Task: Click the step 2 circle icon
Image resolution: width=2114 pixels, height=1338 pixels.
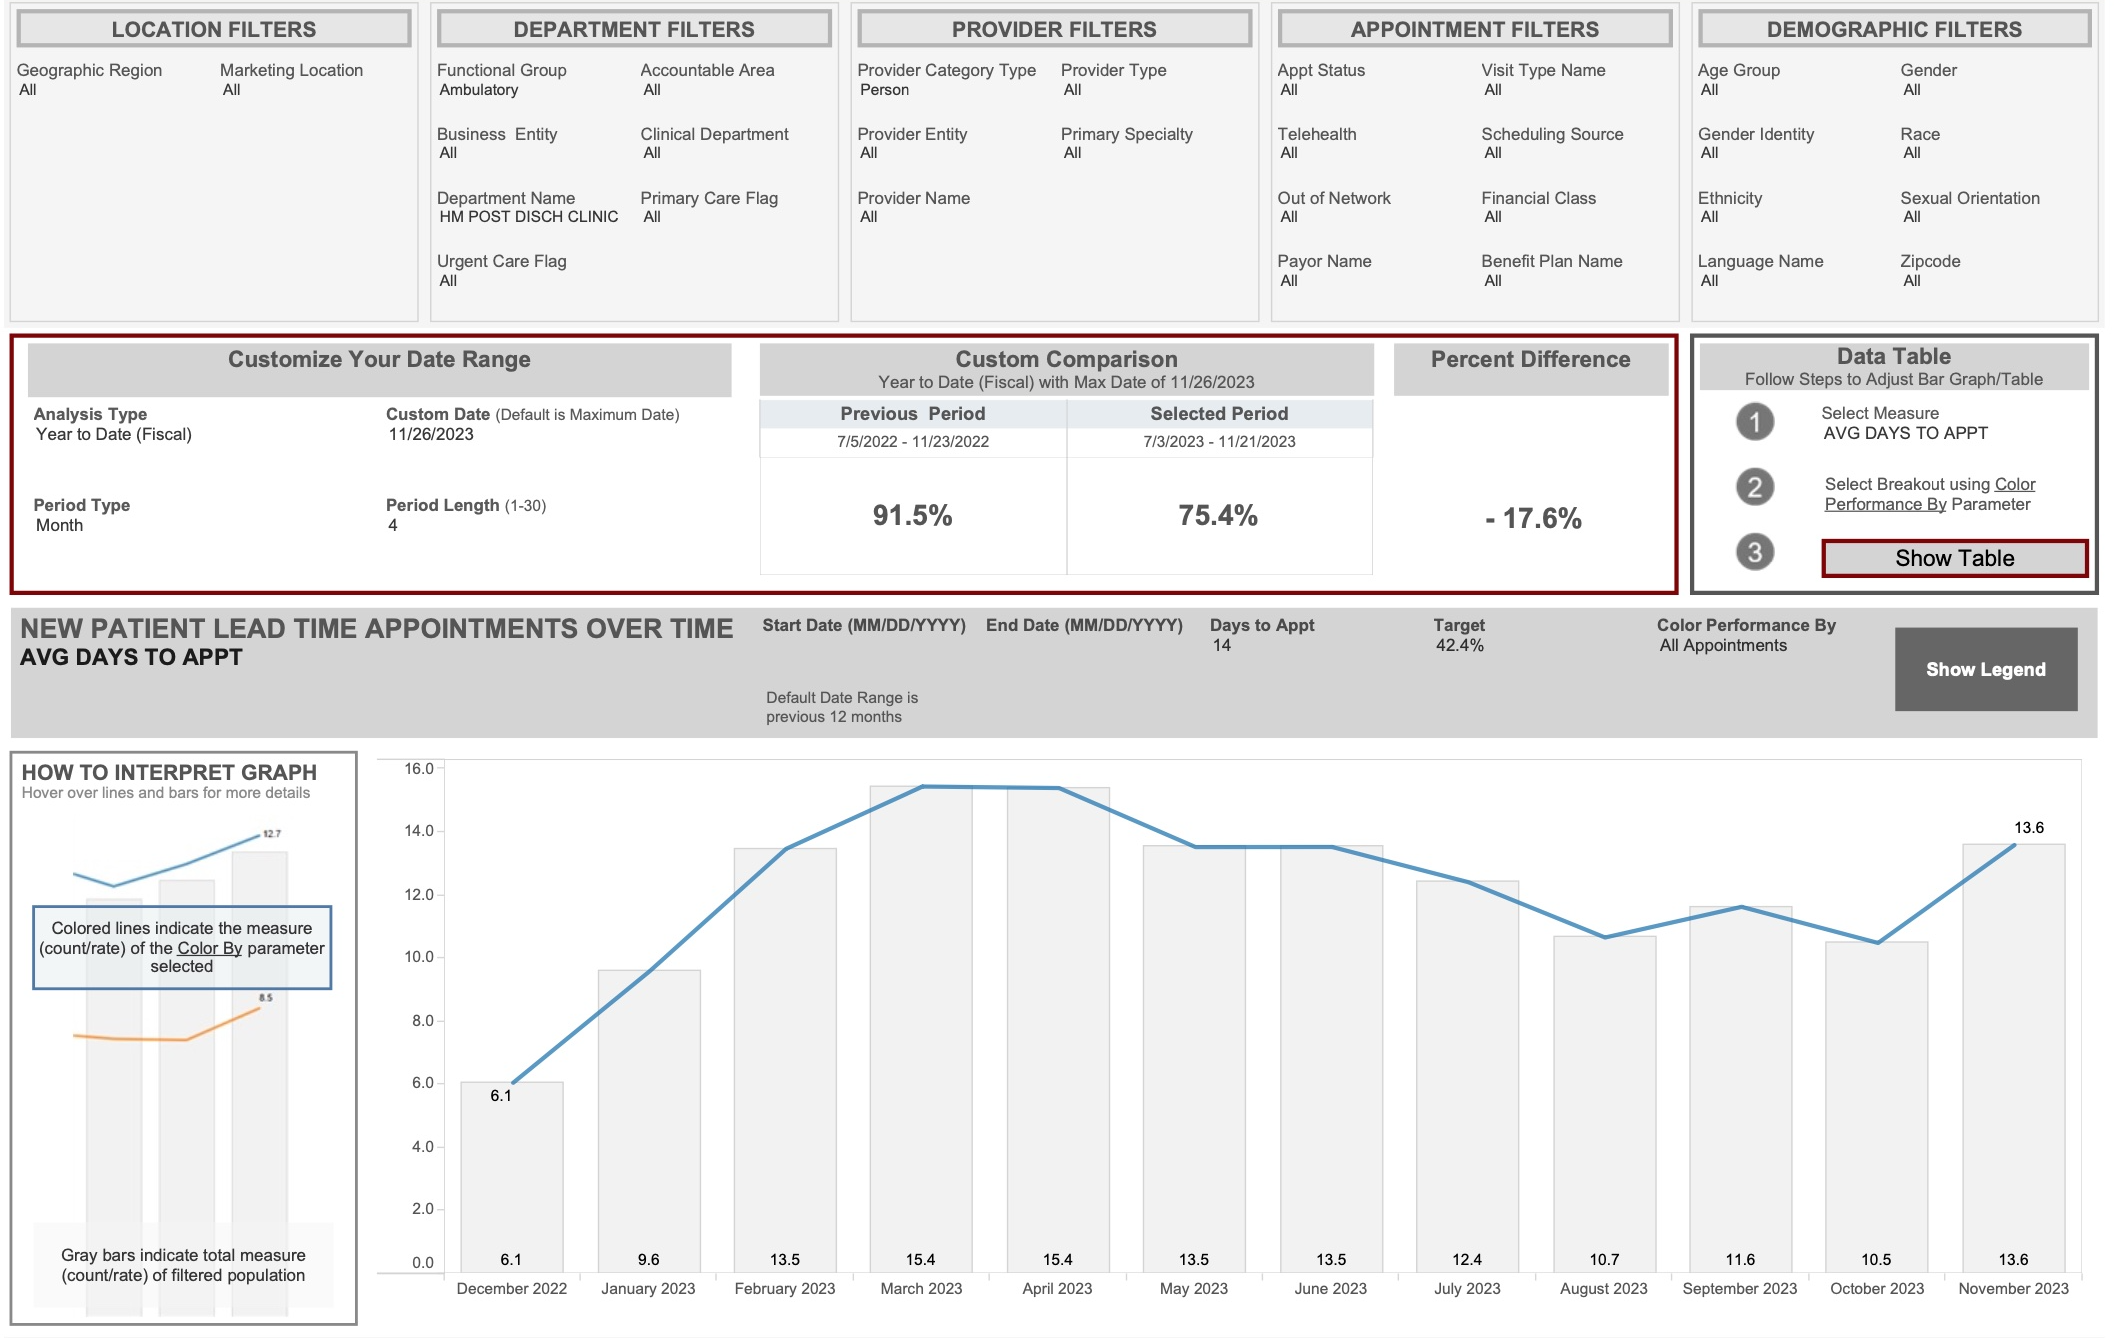Action: click(x=1754, y=487)
